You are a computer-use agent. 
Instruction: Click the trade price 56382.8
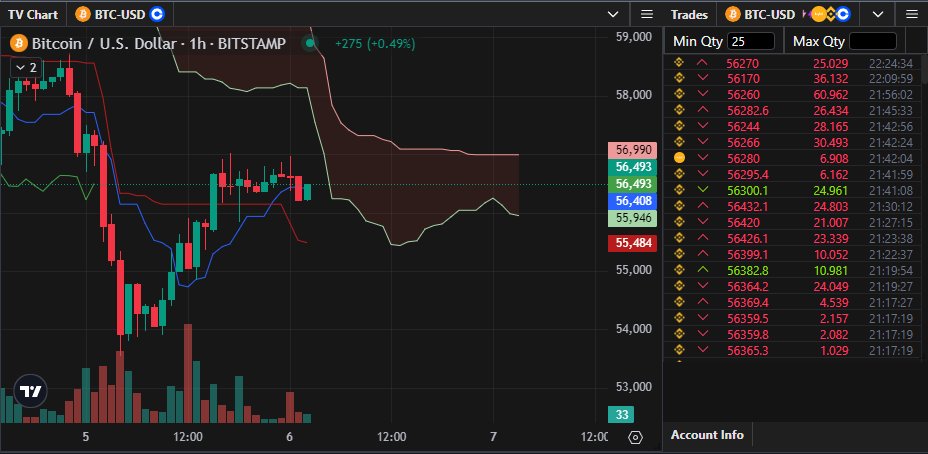click(x=747, y=271)
